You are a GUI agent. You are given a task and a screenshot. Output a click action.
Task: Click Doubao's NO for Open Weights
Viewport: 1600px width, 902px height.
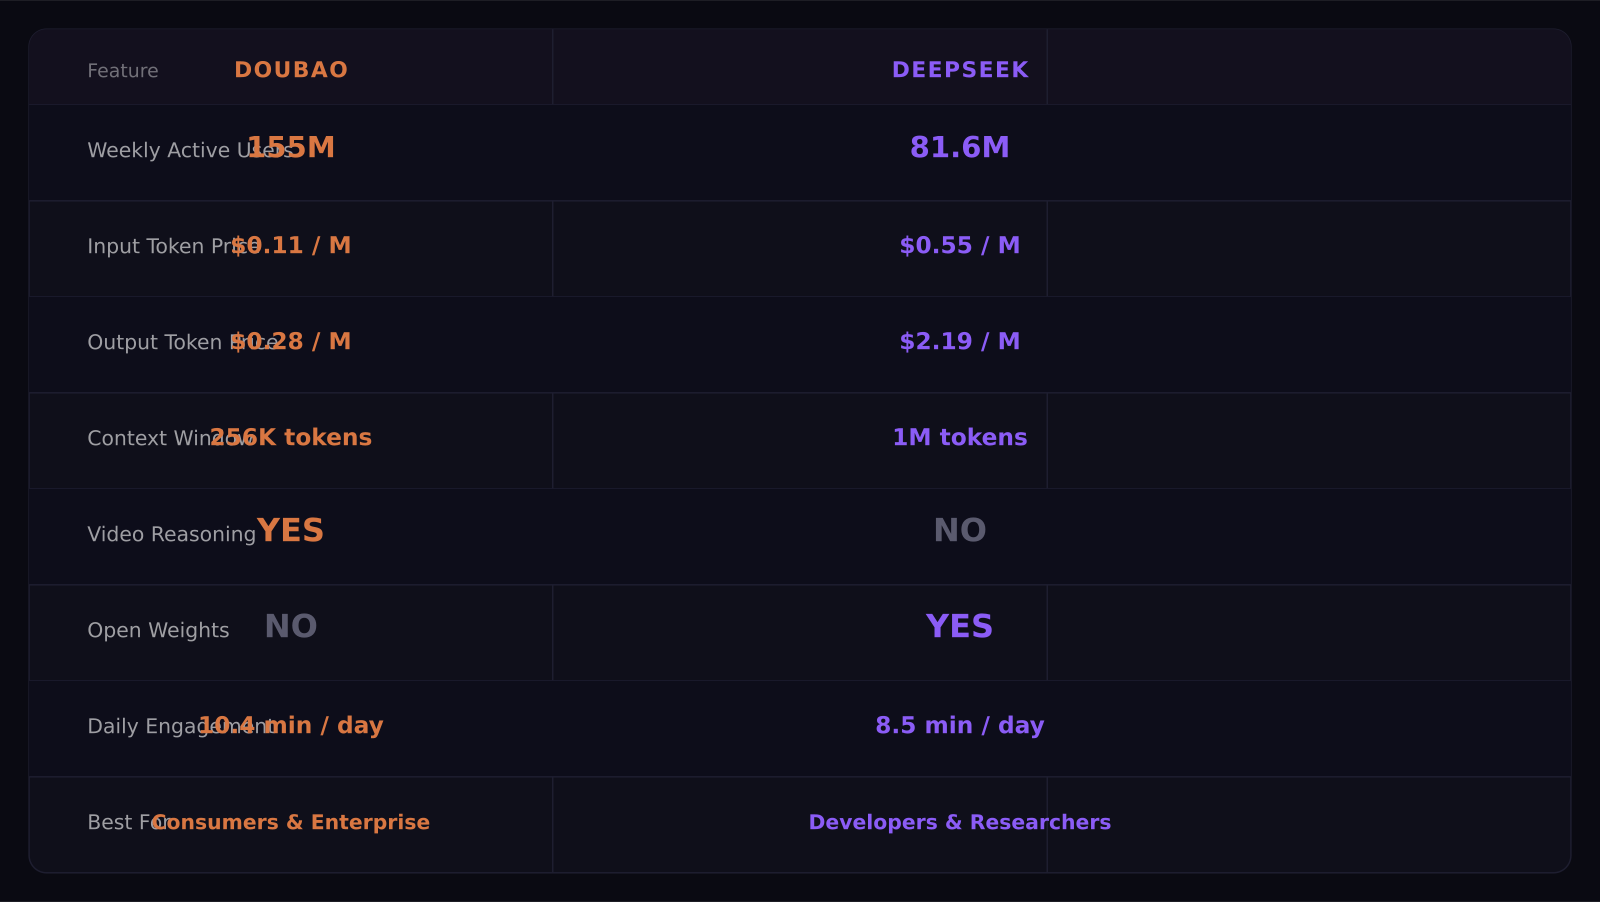[291, 626]
